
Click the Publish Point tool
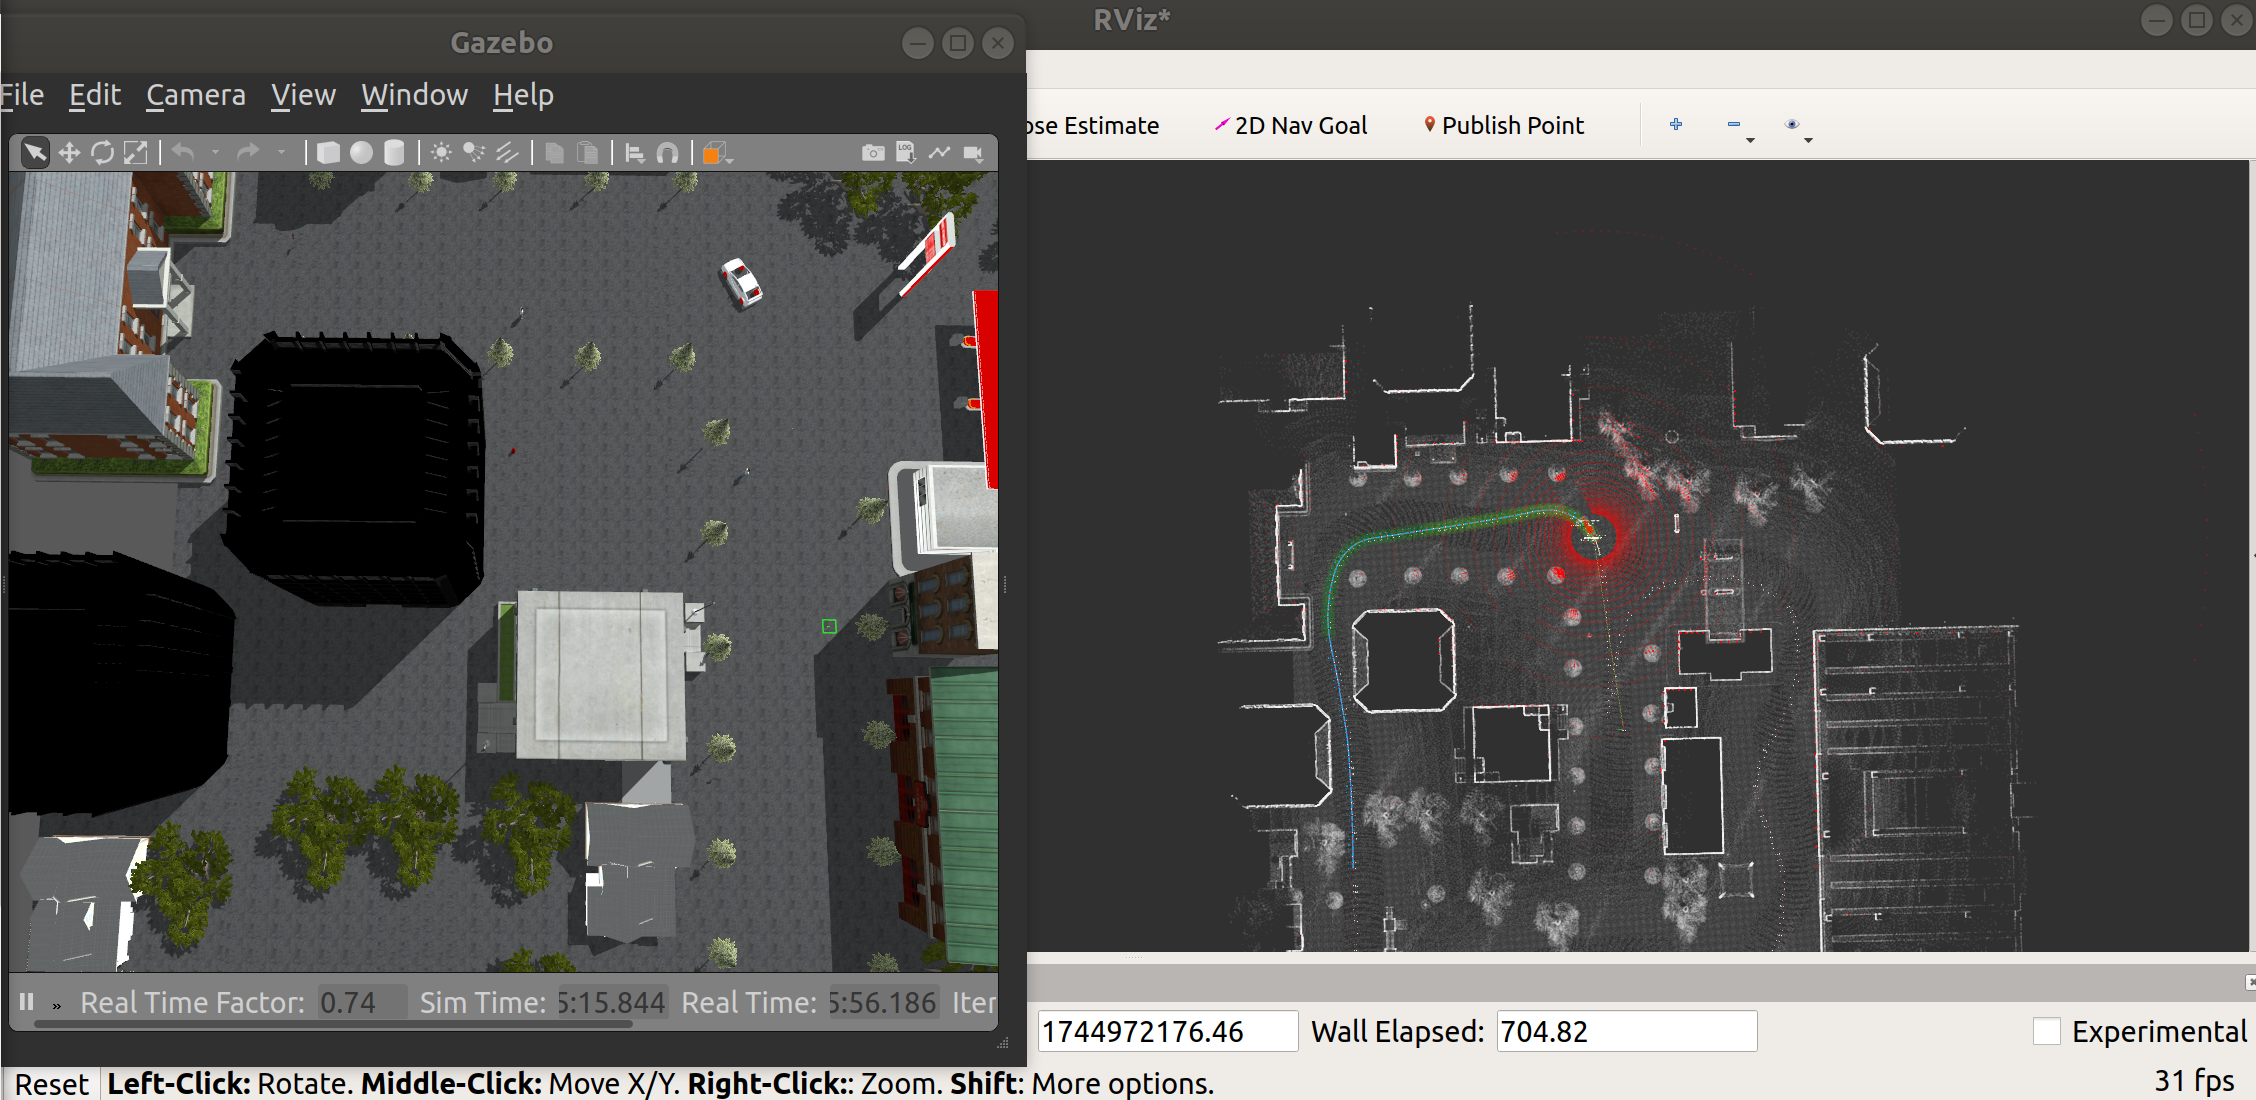tap(1503, 125)
